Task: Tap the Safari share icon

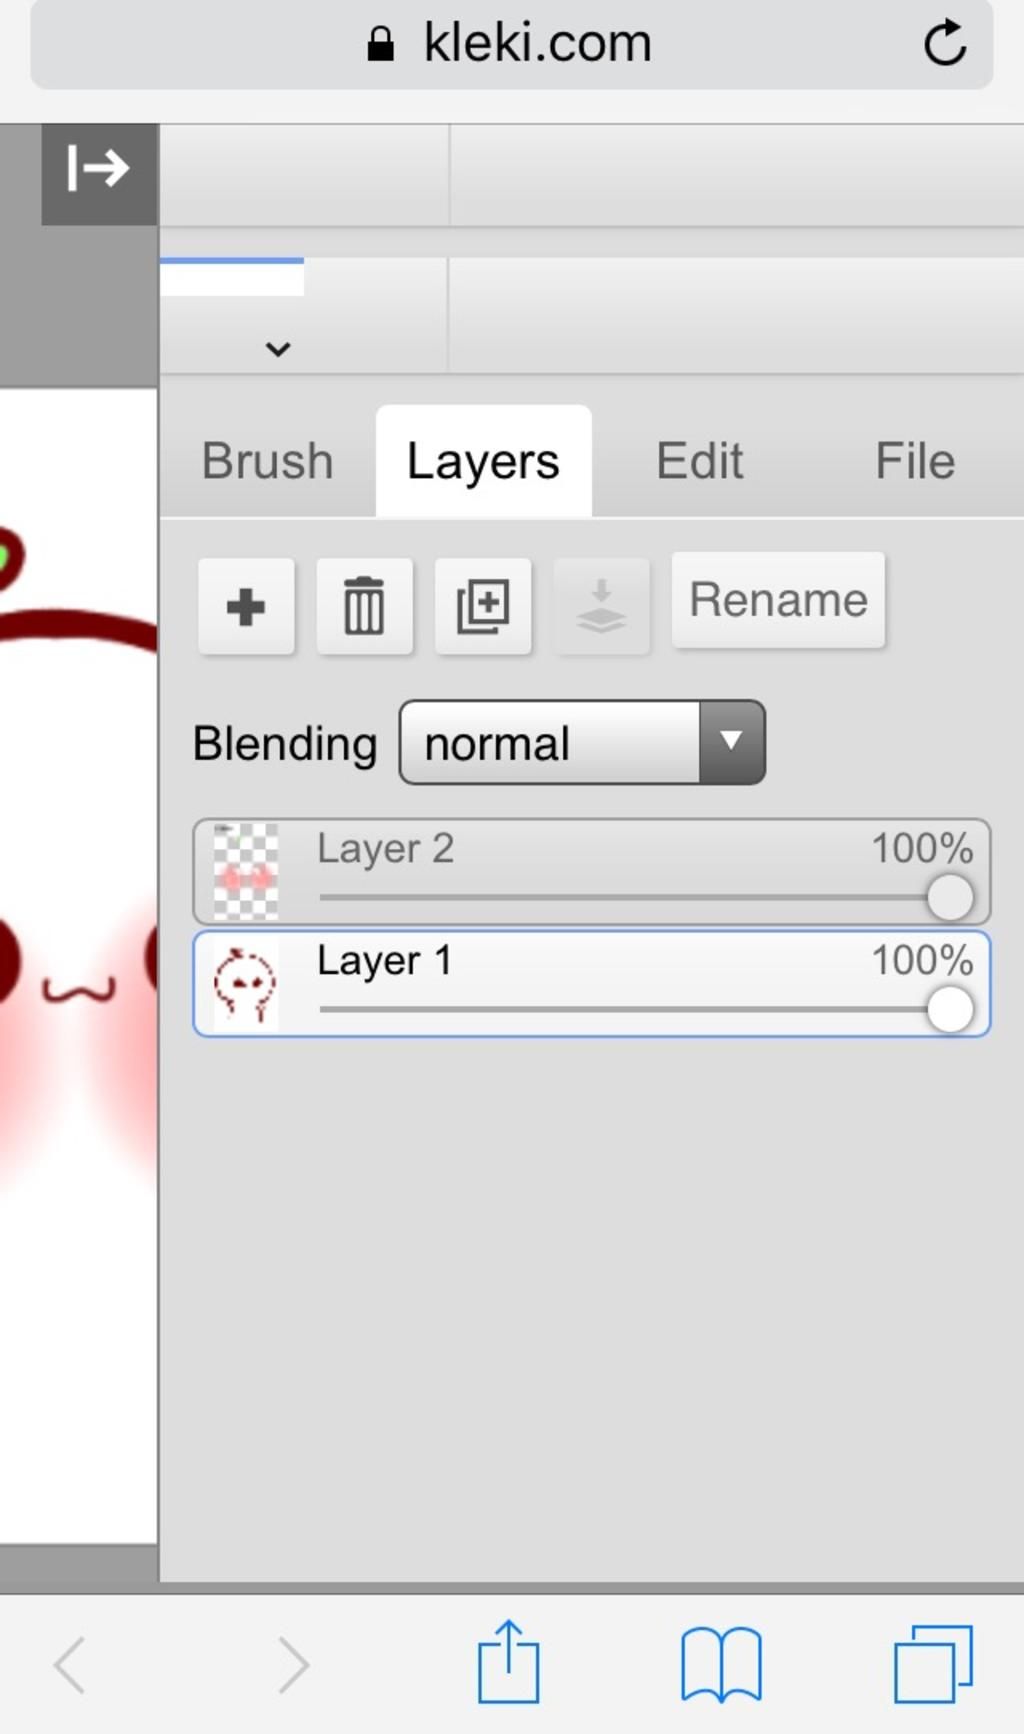Action: pyautogui.click(x=508, y=1662)
